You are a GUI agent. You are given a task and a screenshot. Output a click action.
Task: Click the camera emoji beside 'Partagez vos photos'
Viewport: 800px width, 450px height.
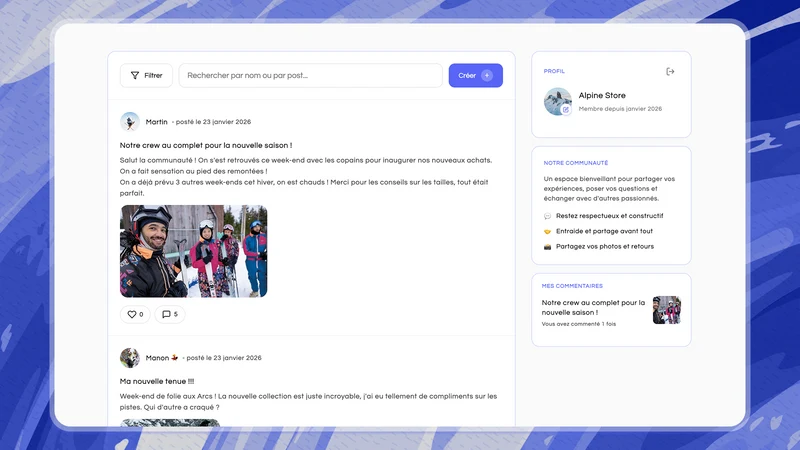coord(547,247)
